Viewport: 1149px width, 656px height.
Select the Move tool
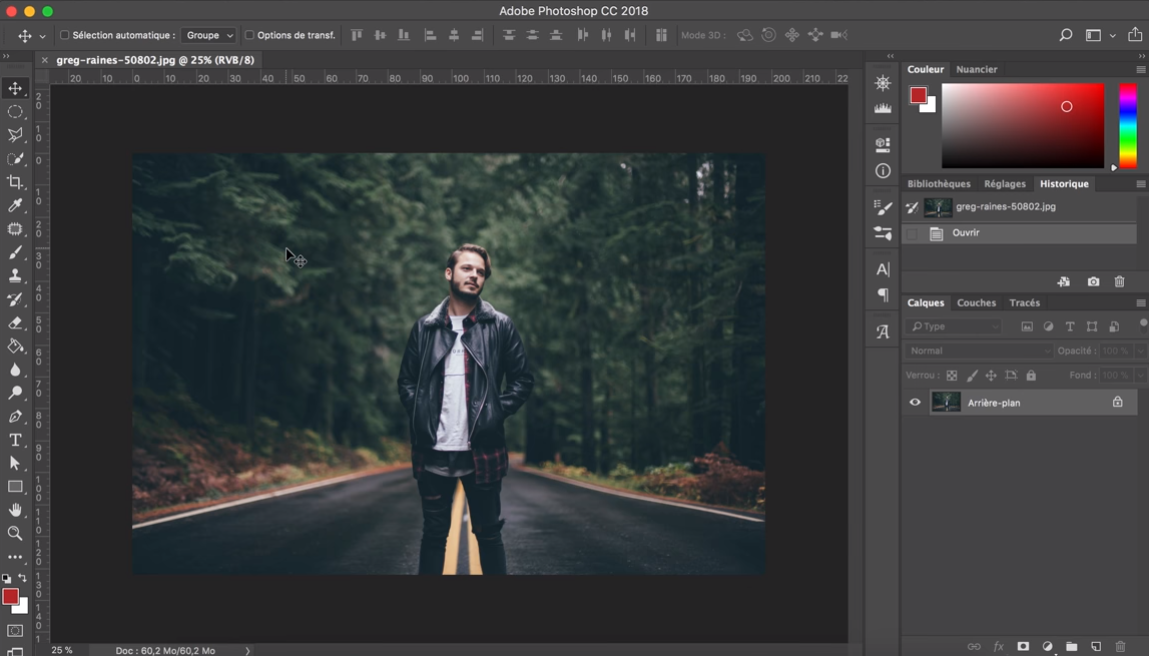[14, 88]
